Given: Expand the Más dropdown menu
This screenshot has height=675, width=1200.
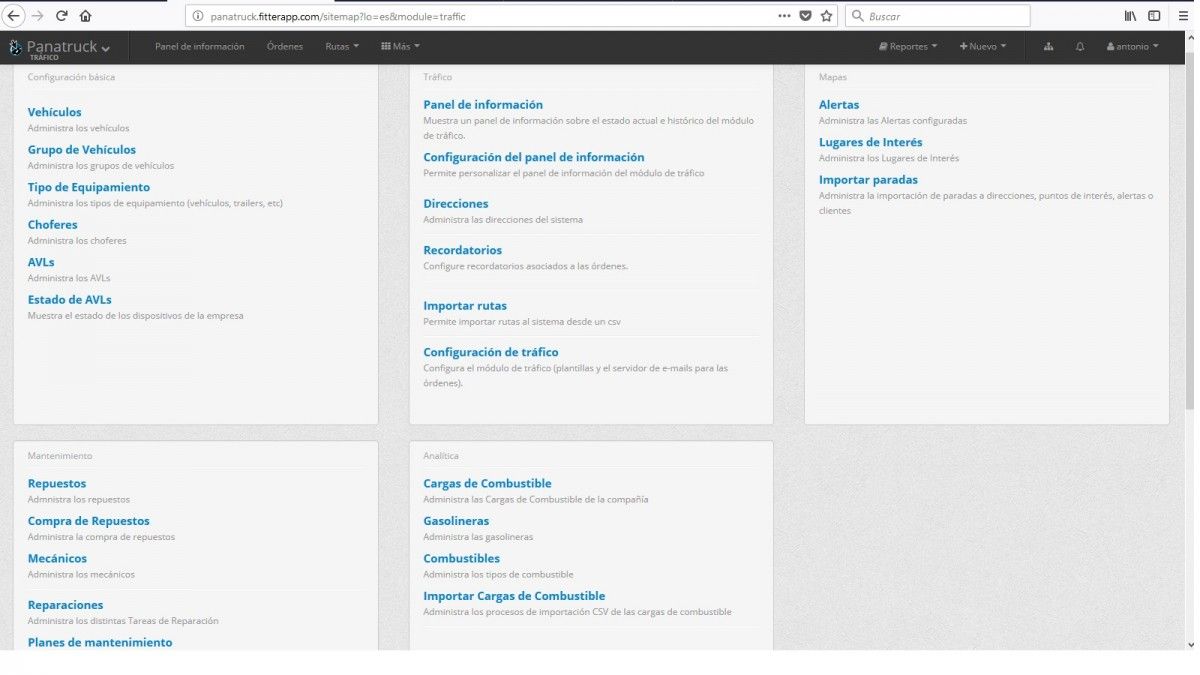Looking at the screenshot, I should click(x=400, y=47).
